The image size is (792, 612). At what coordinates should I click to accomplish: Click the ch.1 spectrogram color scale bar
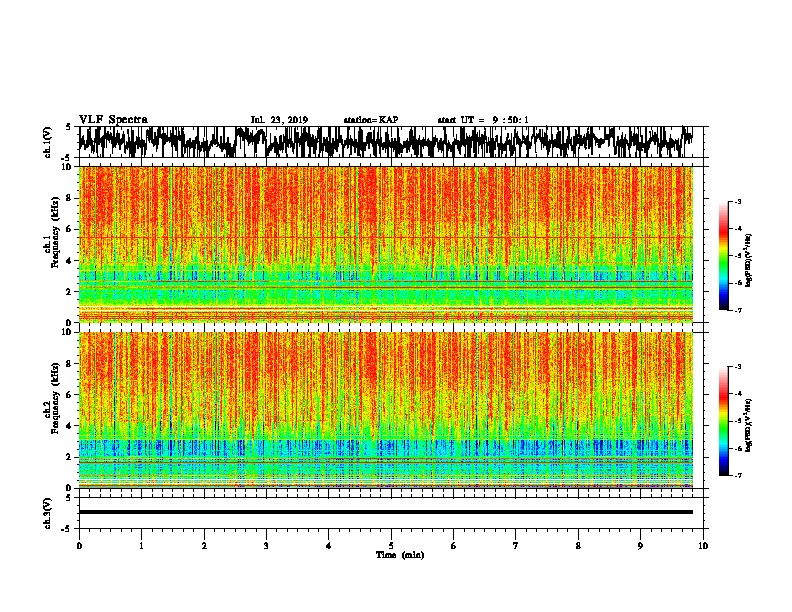click(723, 256)
